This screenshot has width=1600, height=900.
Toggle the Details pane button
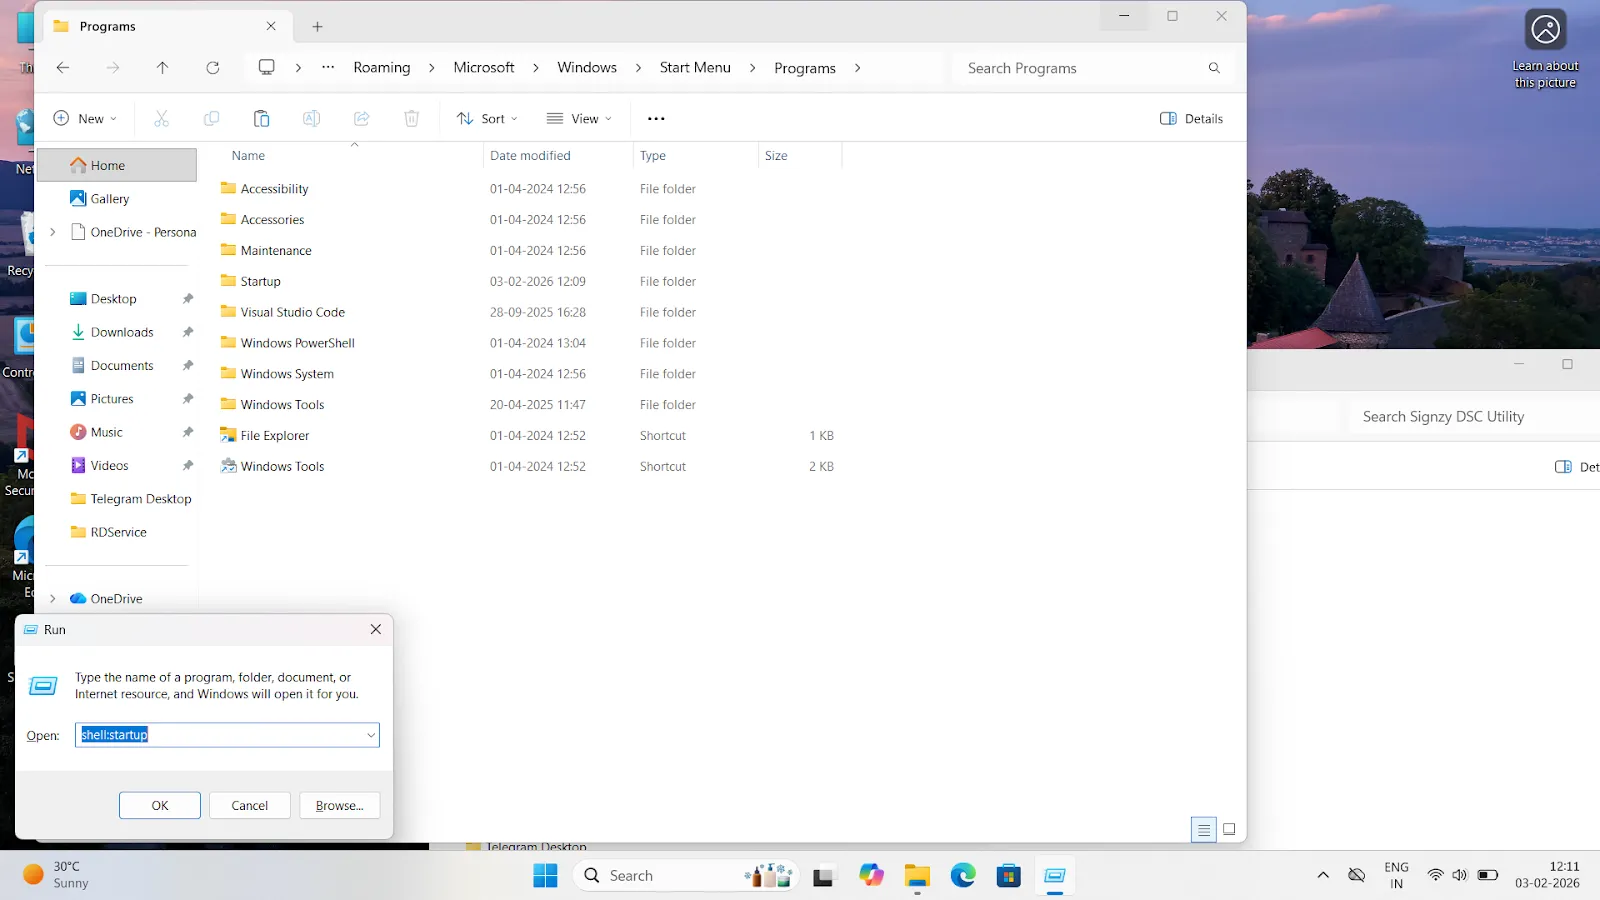(1191, 119)
